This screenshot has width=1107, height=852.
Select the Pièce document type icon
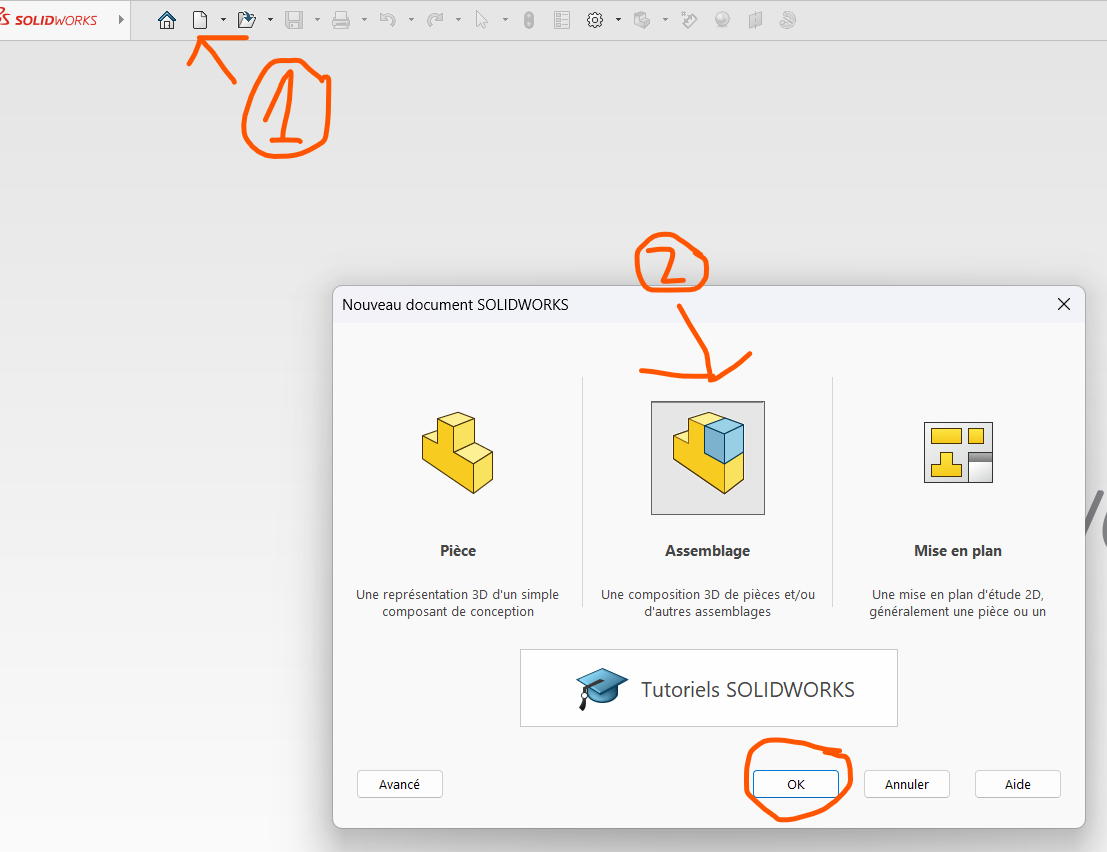(457, 452)
